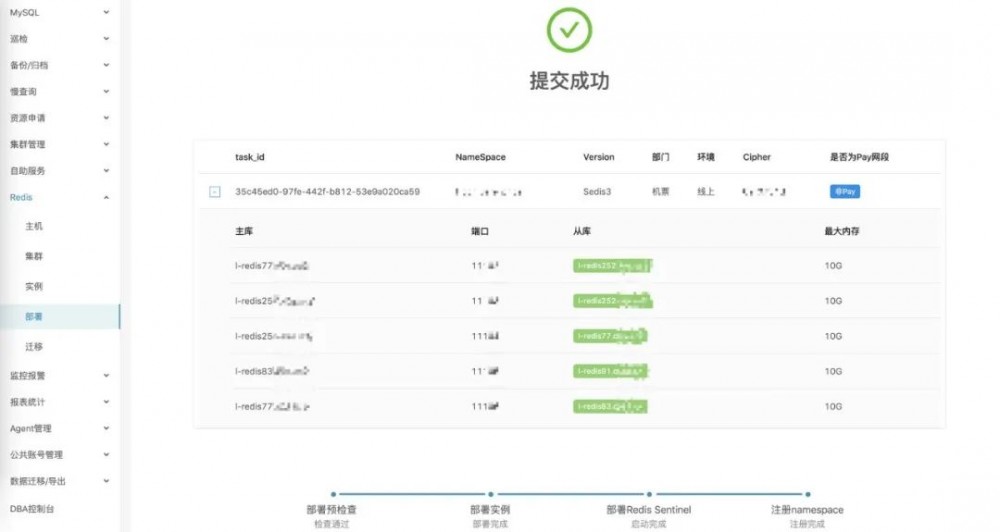Expand the 巡检 sidebar section chevron
This screenshot has width=1000, height=532.
[x=107, y=38]
